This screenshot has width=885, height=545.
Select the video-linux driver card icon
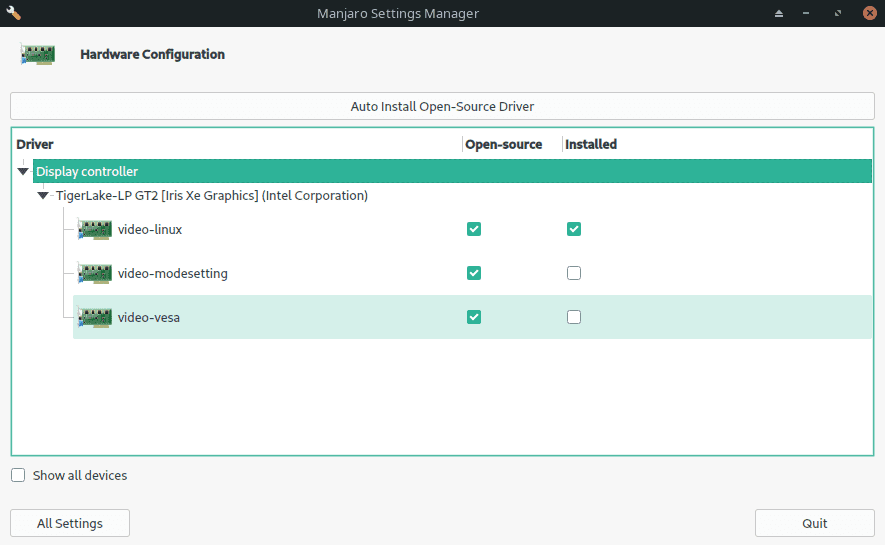(94, 230)
